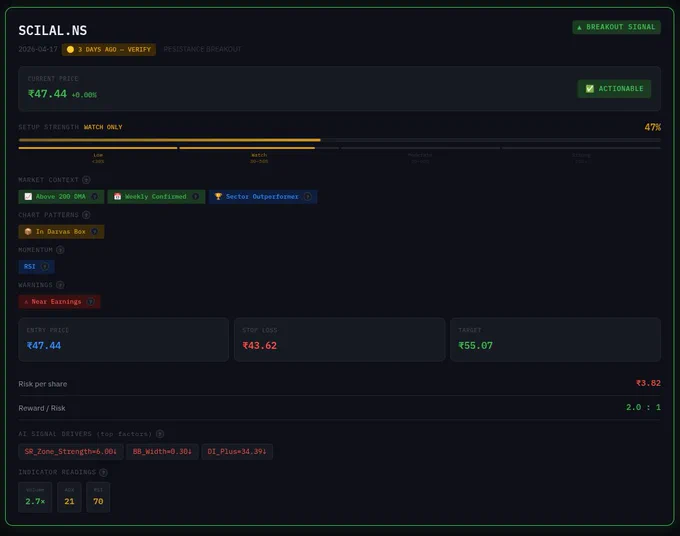
Task: Click the Momentum help icon
Action: 60,250
